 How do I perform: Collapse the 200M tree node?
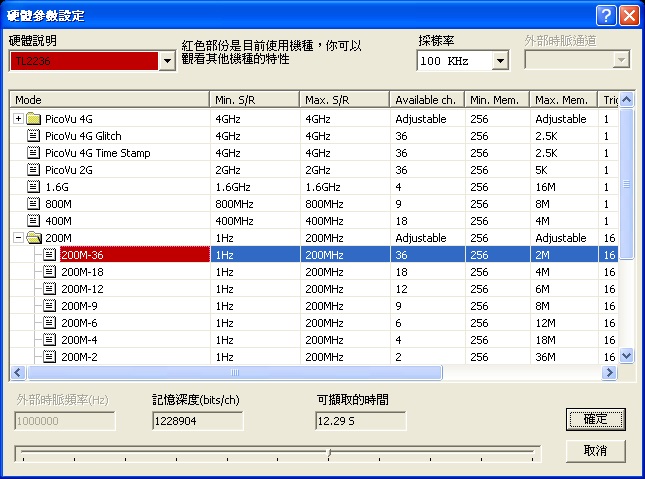18,237
